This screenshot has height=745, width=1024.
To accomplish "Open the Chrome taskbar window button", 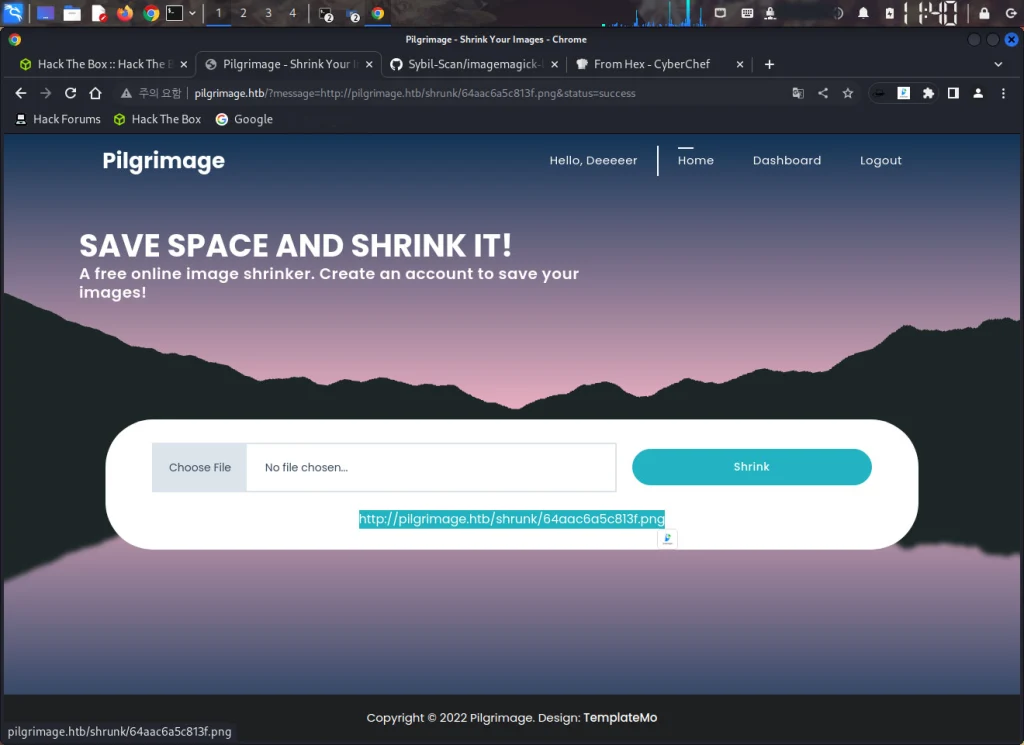I will [x=377, y=13].
